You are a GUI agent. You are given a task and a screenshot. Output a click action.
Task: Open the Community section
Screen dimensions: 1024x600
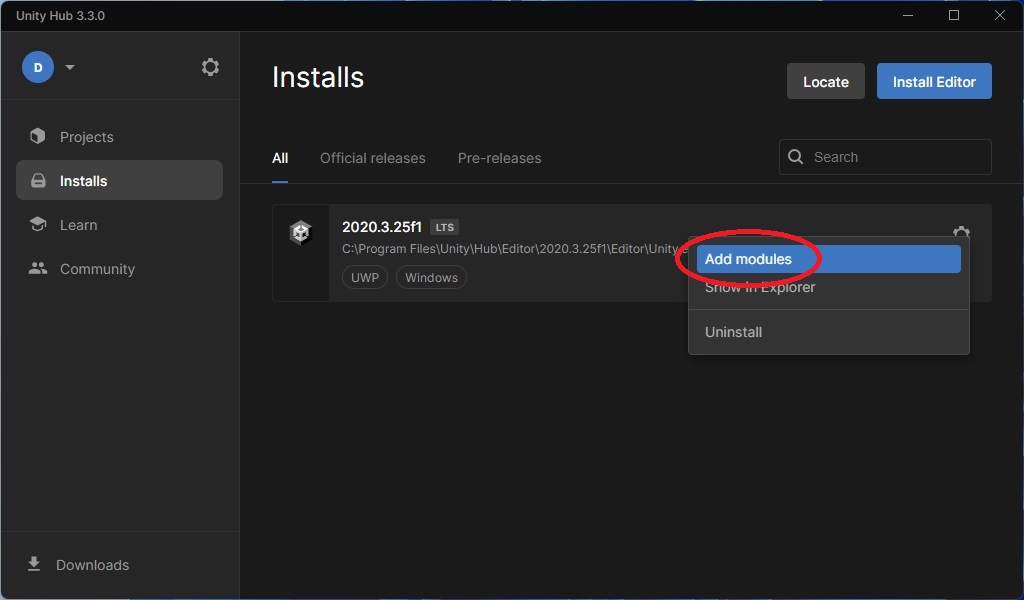120,268
